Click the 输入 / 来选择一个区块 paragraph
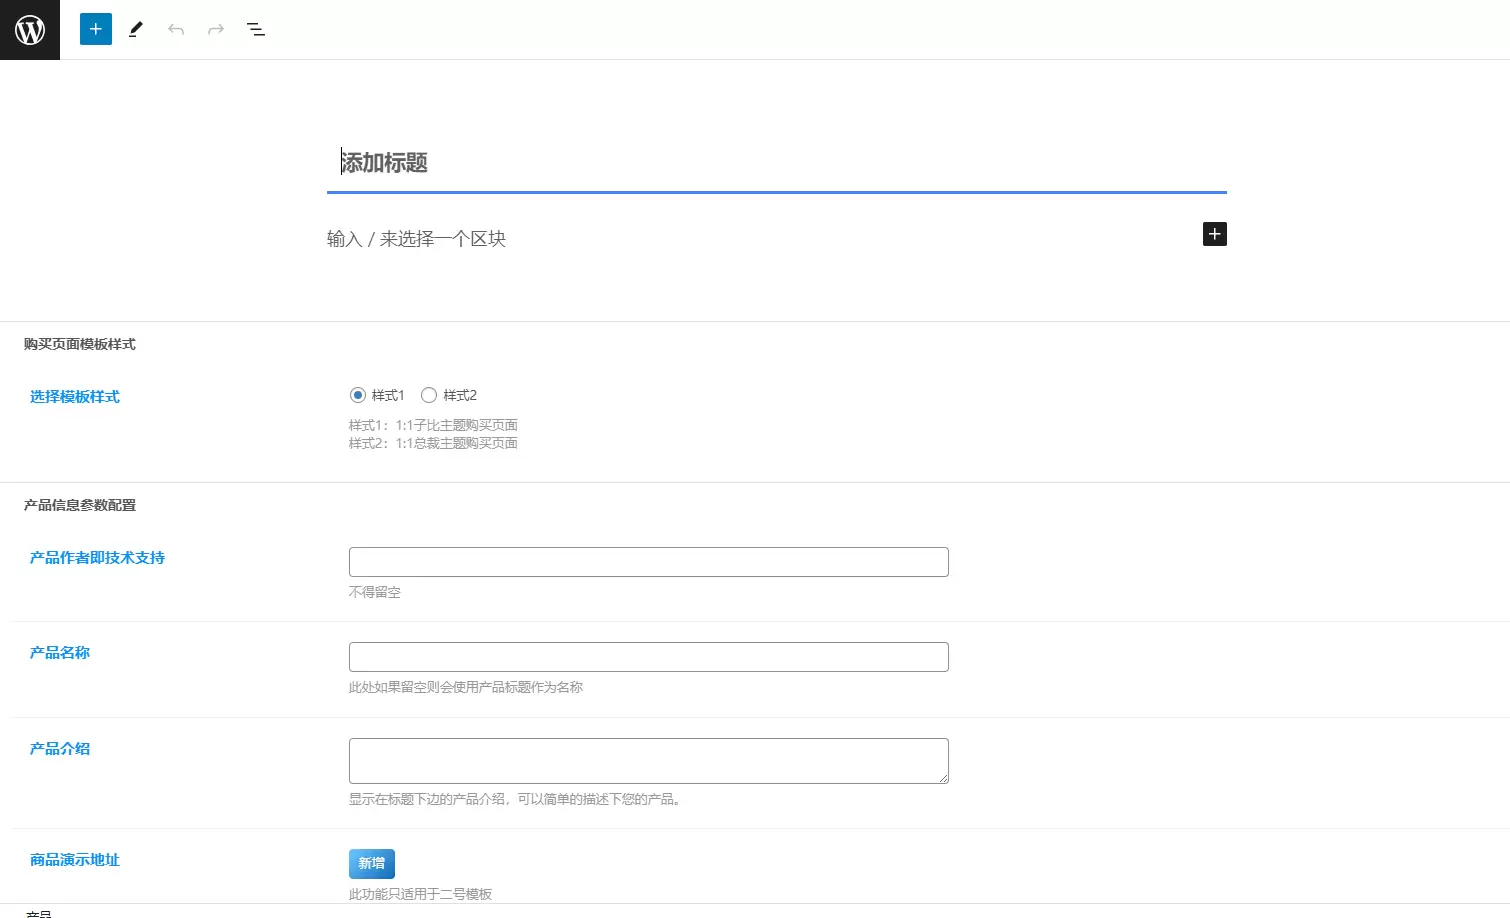1510x918 pixels. [416, 238]
